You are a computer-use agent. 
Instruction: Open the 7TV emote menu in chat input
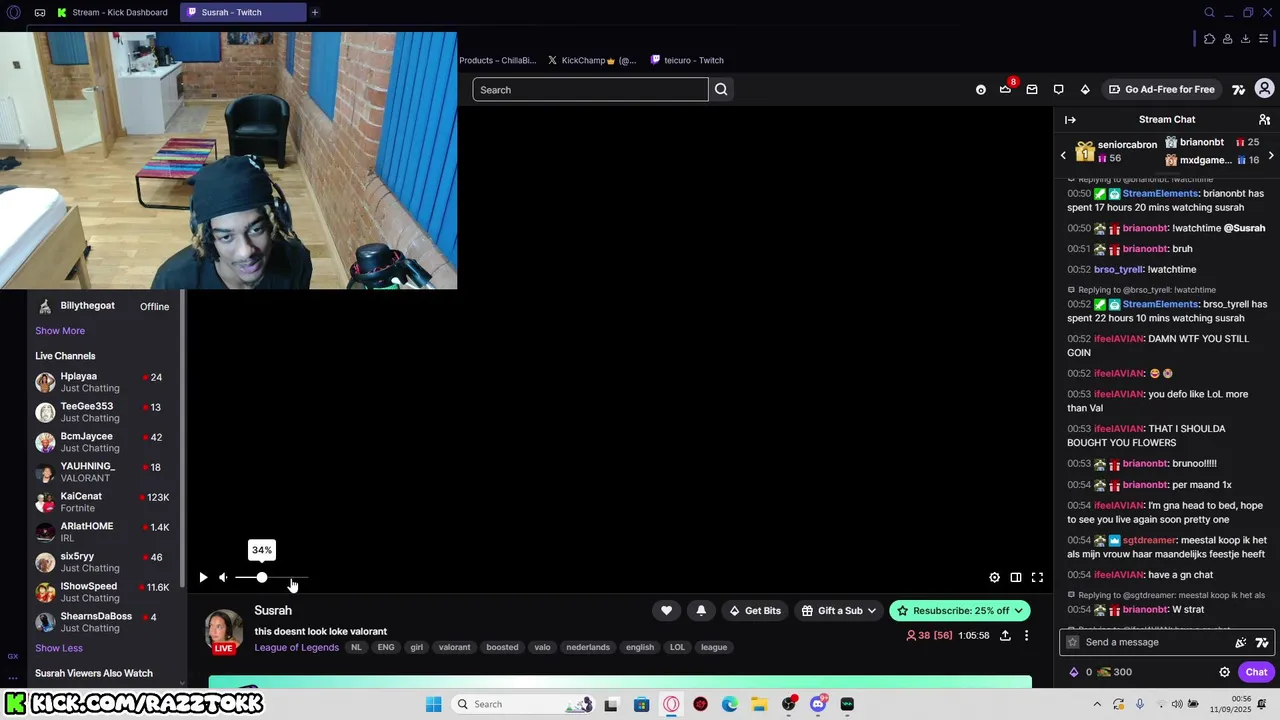[1262, 642]
